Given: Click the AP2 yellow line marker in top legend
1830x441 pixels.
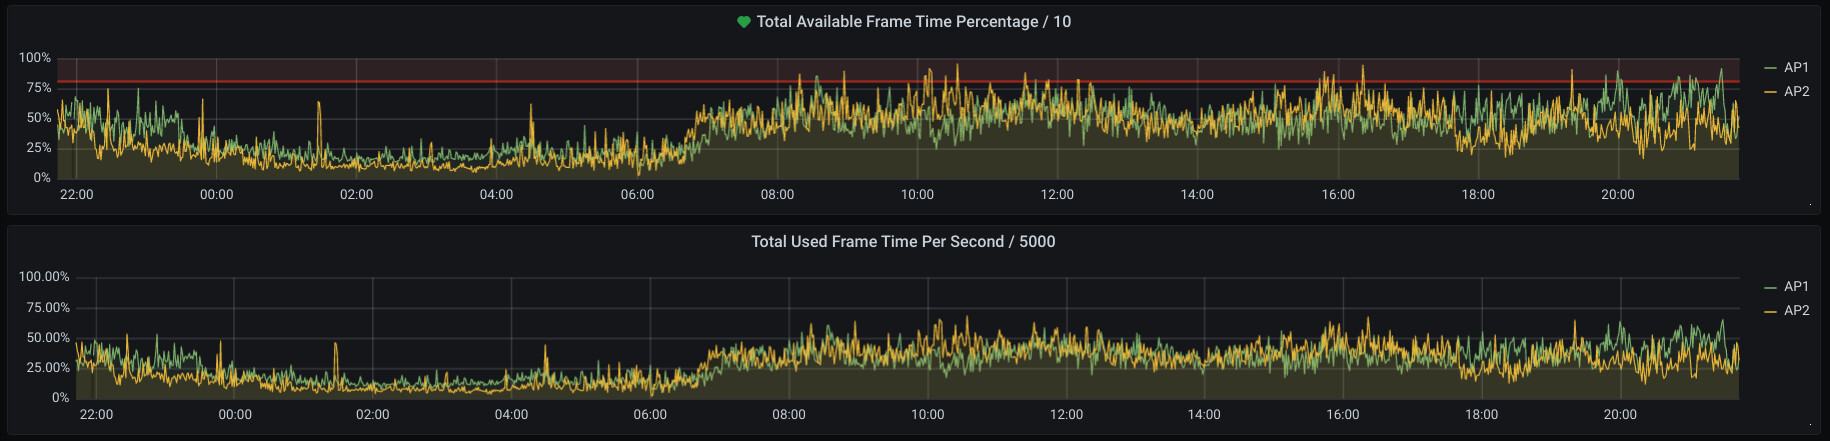Looking at the screenshot, I should point(1770,92).
